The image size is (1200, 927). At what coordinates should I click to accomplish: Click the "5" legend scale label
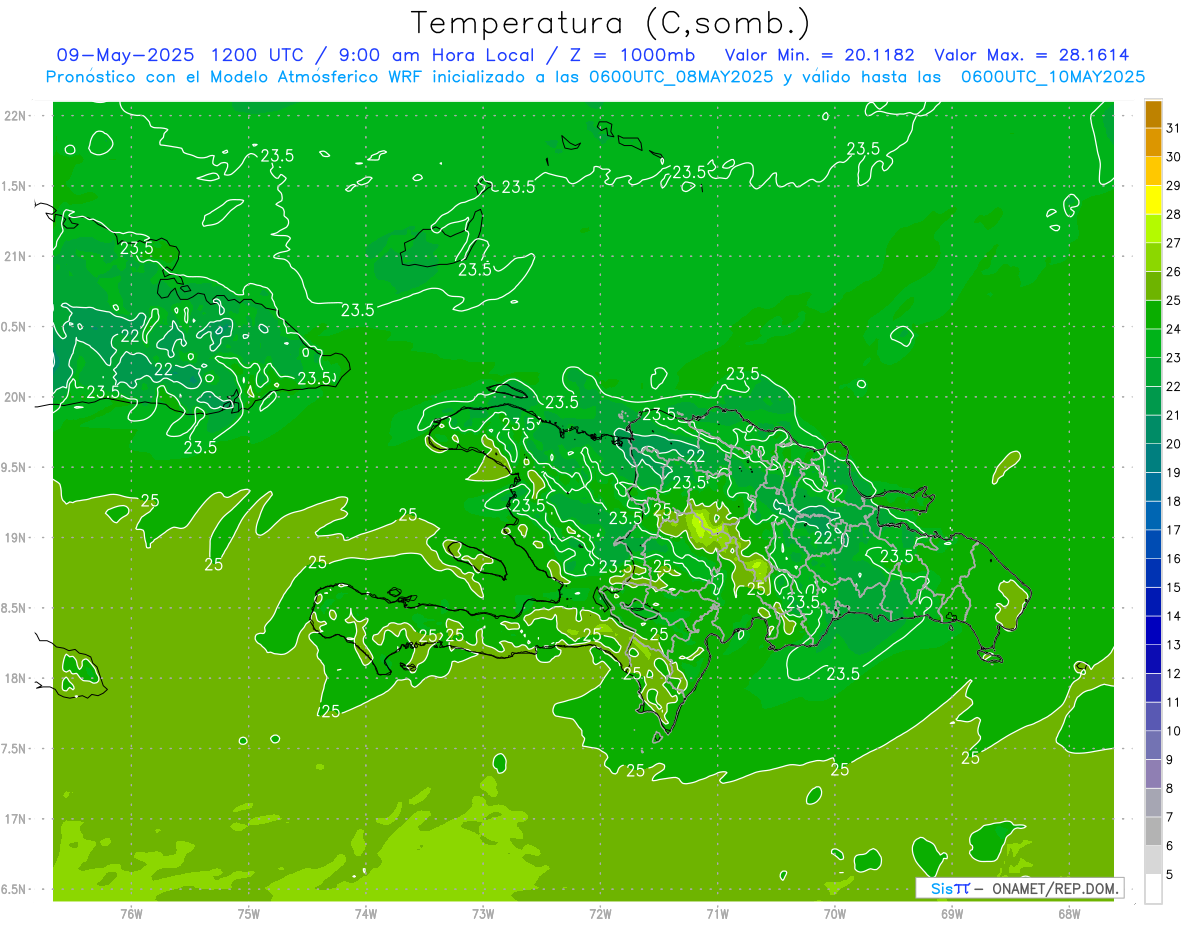coord(1169,875)
